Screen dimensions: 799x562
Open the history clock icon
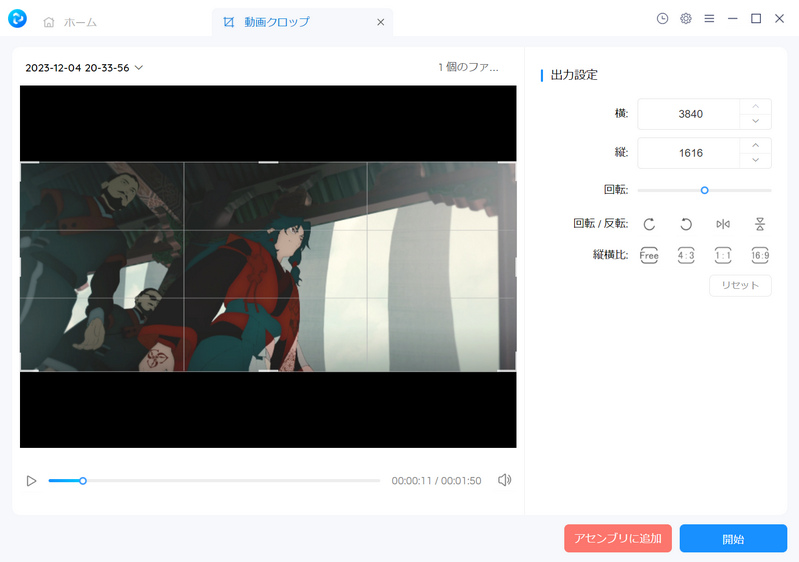click(662, 19)
